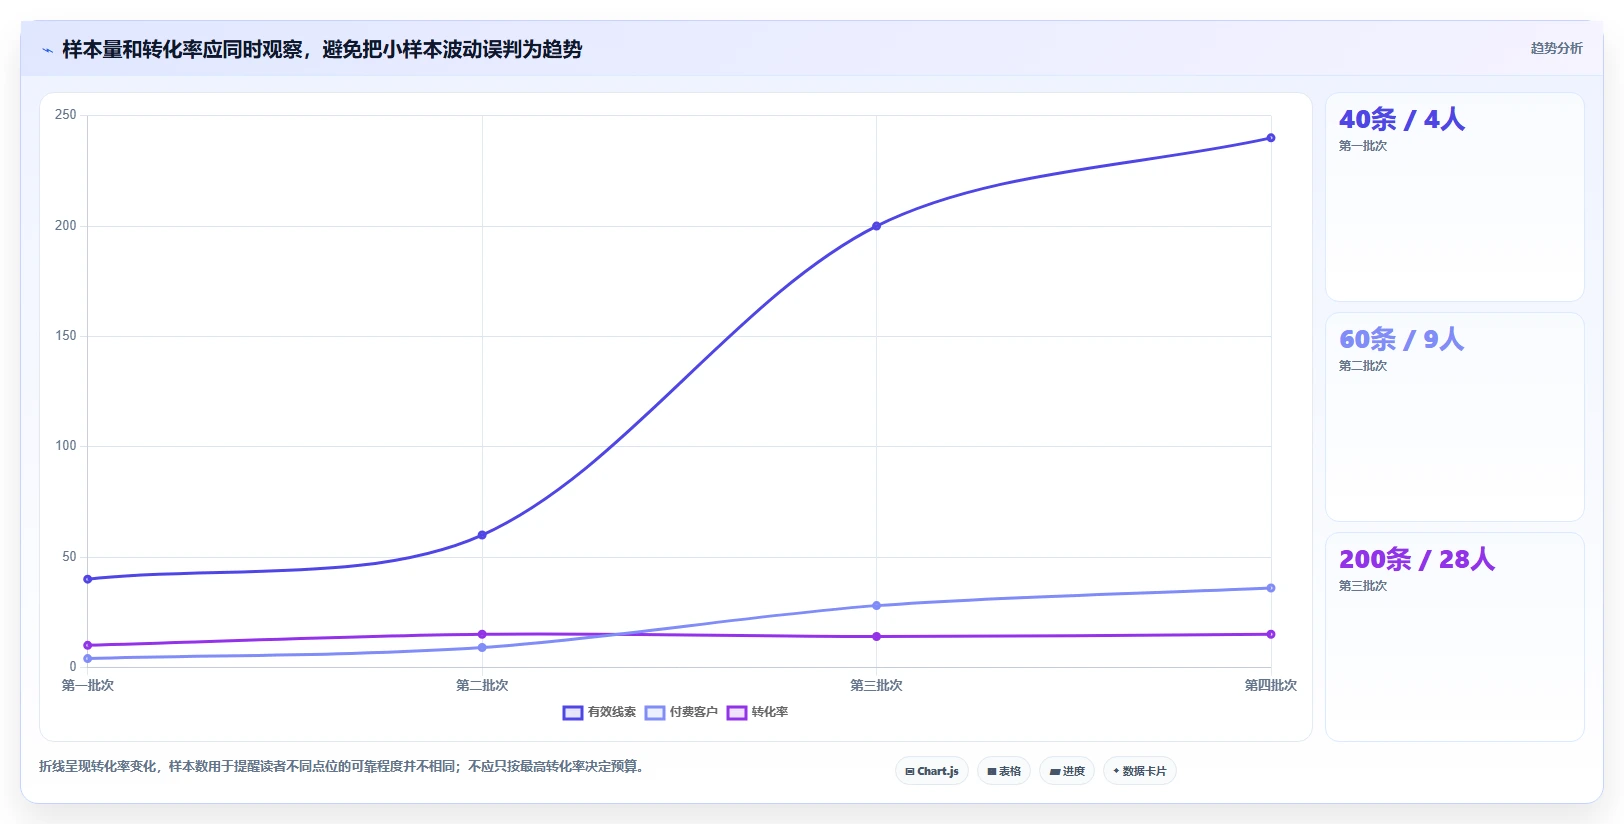
Task: Click the 50 y-axis tick label
Action: (x=69, y=557)
